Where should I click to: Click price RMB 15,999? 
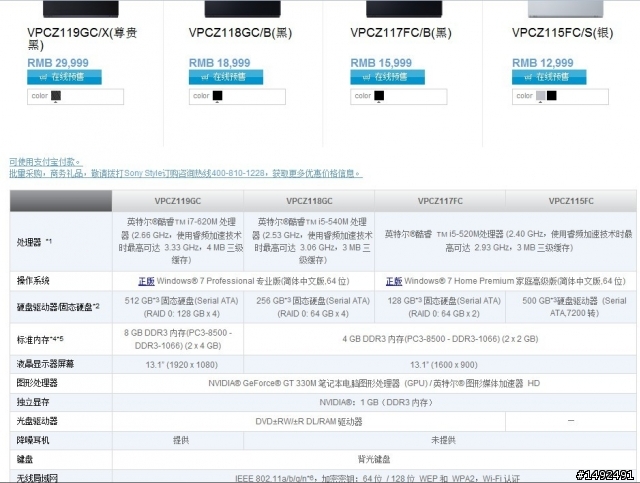coord(381,63)
